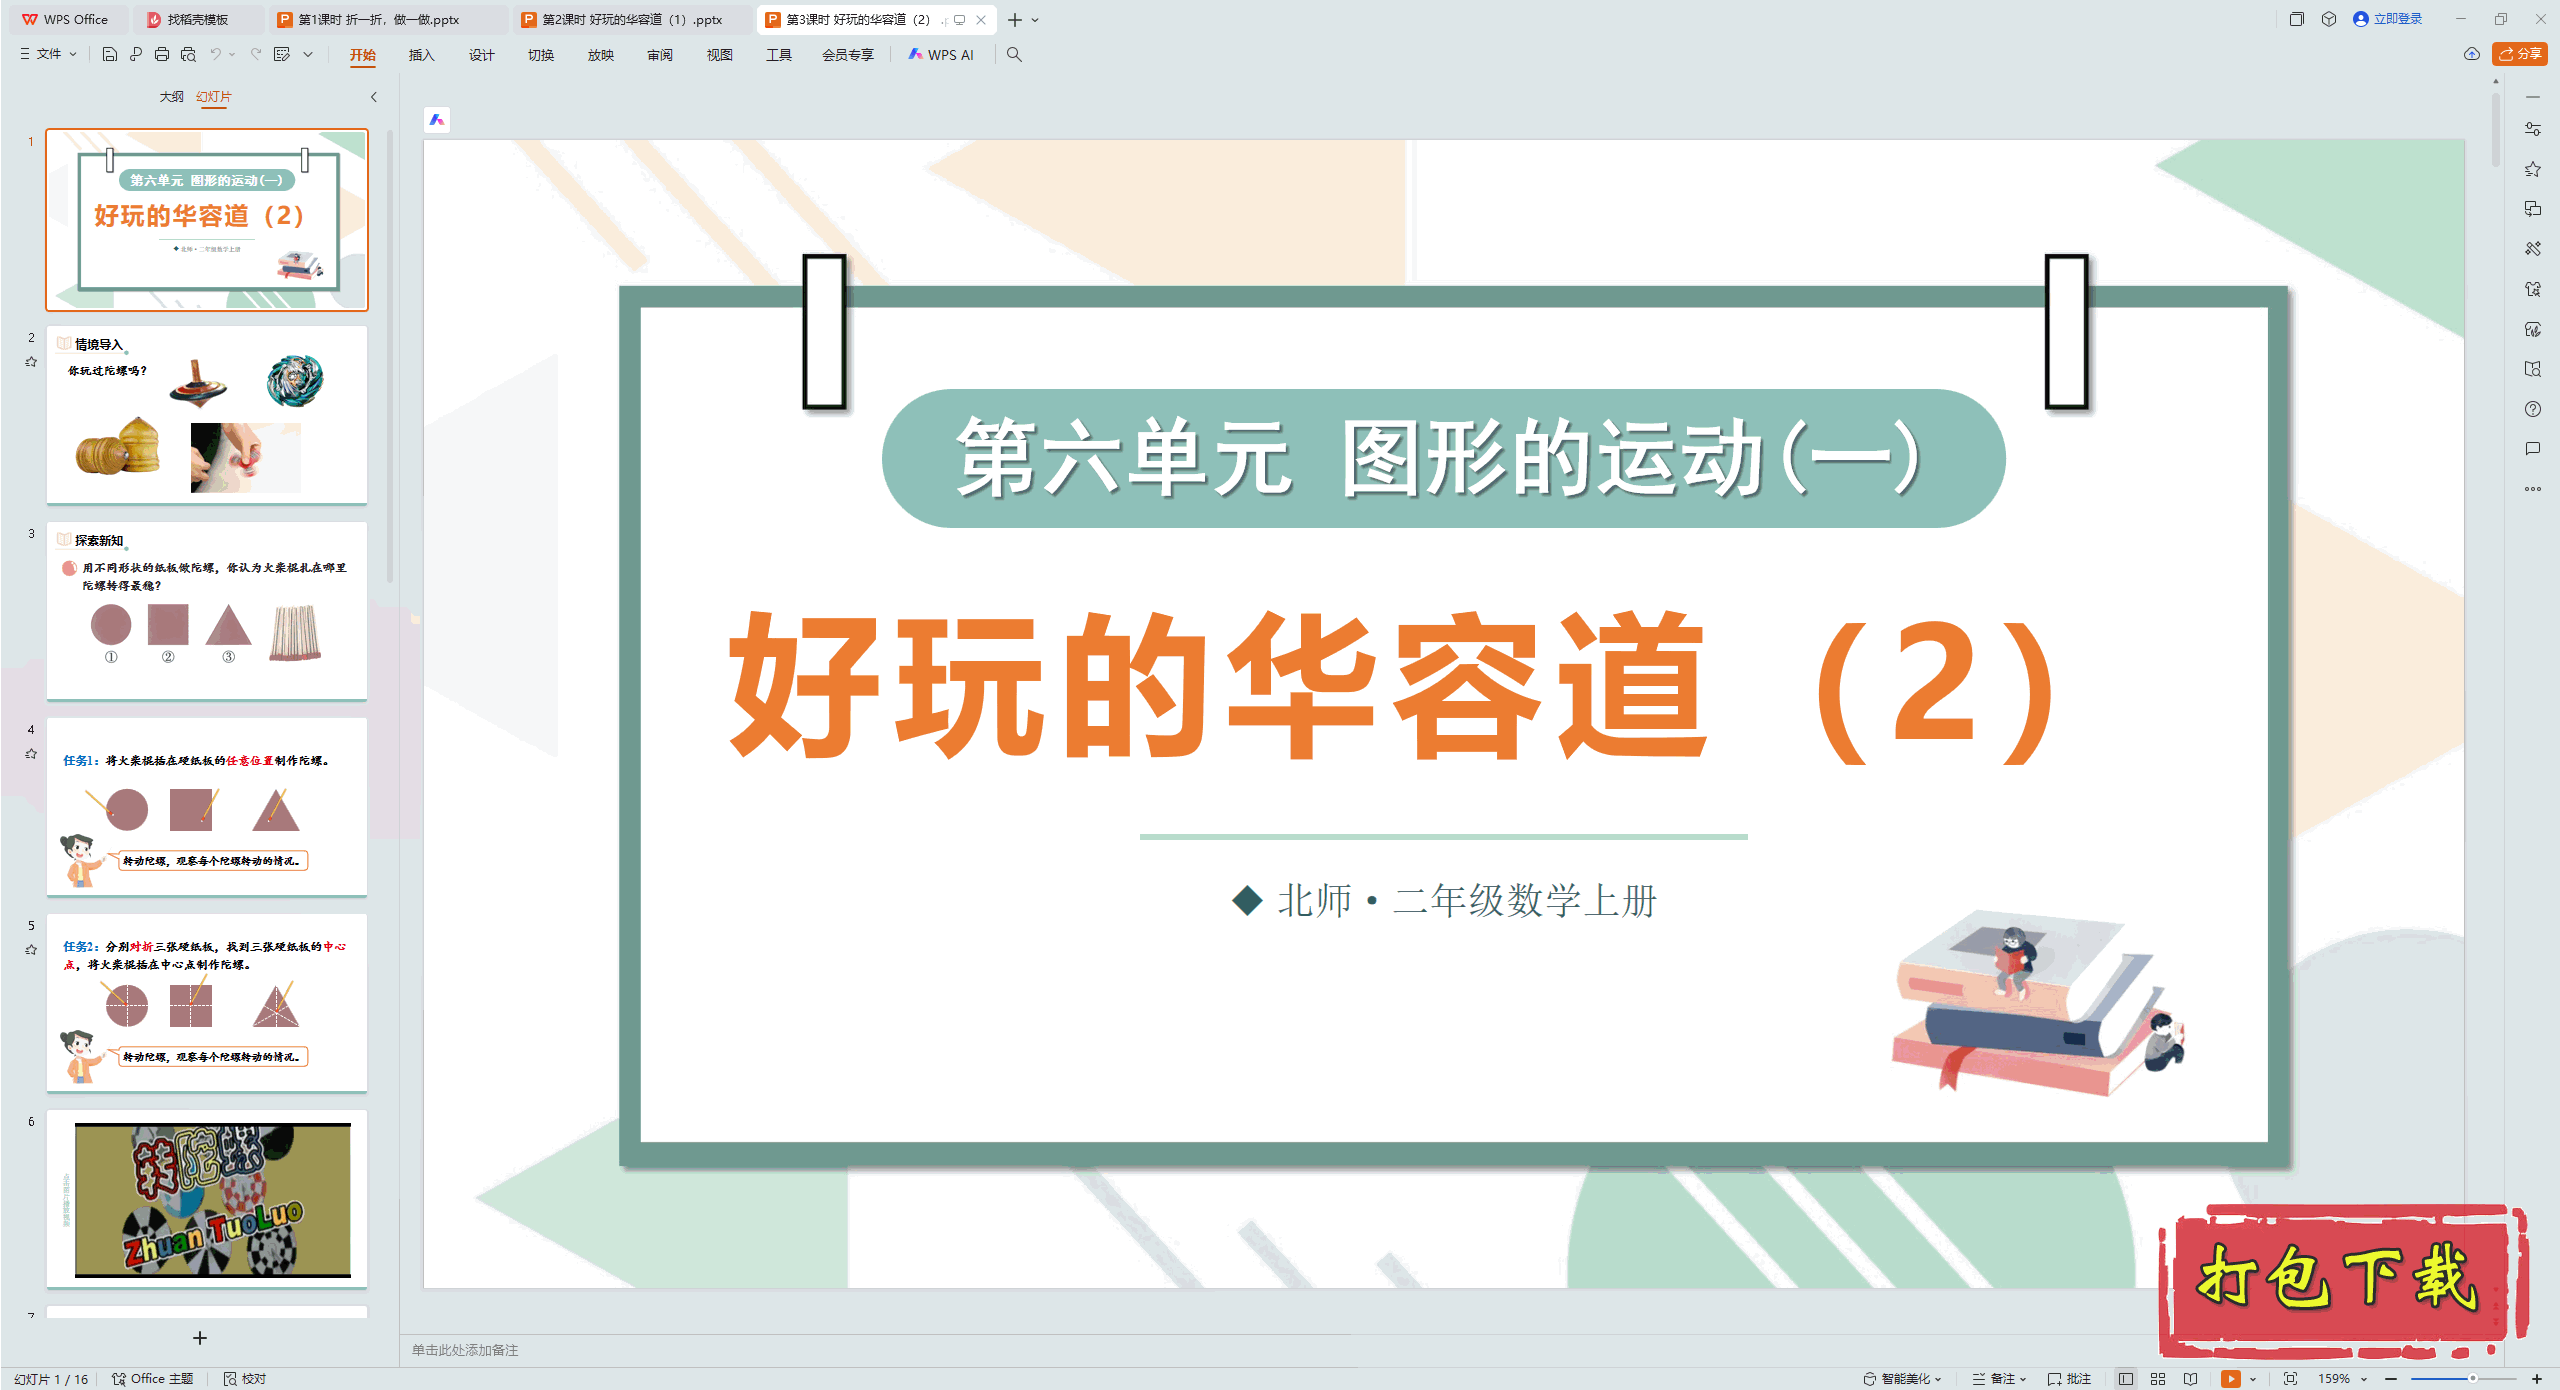
Task: Open the 插入 ribbon tab
Action: 421,55
